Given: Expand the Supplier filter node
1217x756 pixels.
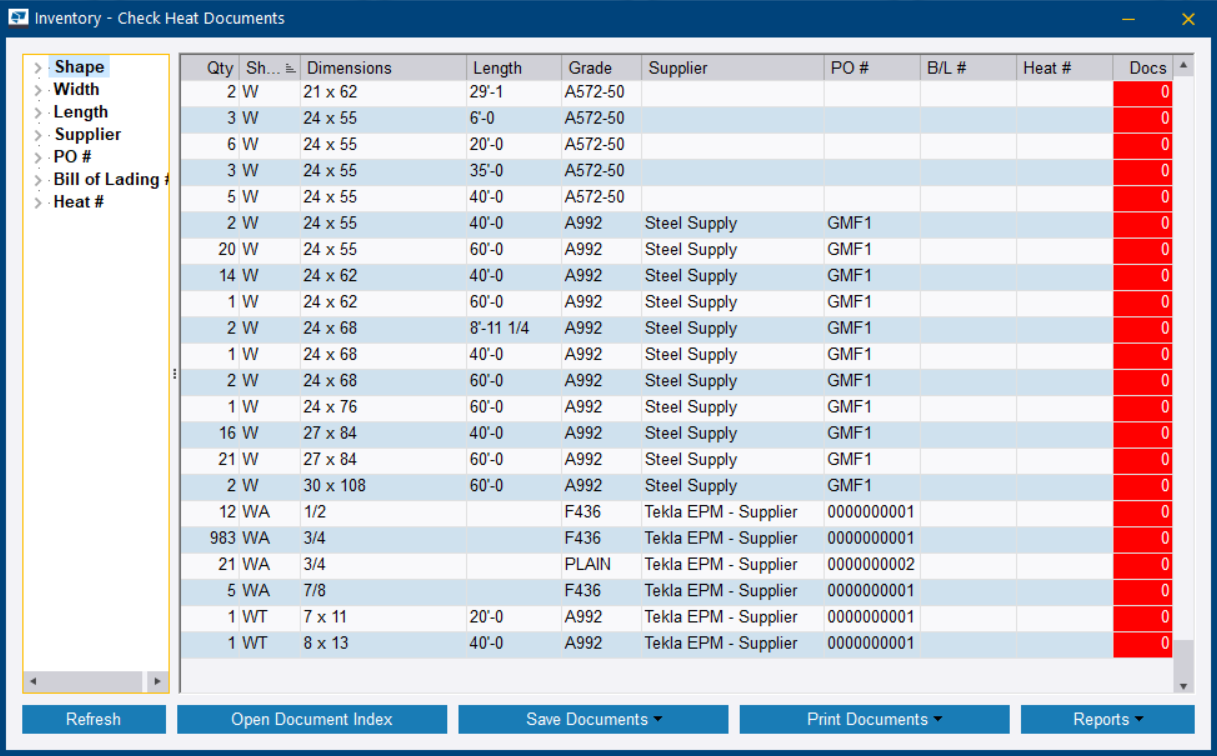Looking at the screenshot, I should (x=37, y=134).
